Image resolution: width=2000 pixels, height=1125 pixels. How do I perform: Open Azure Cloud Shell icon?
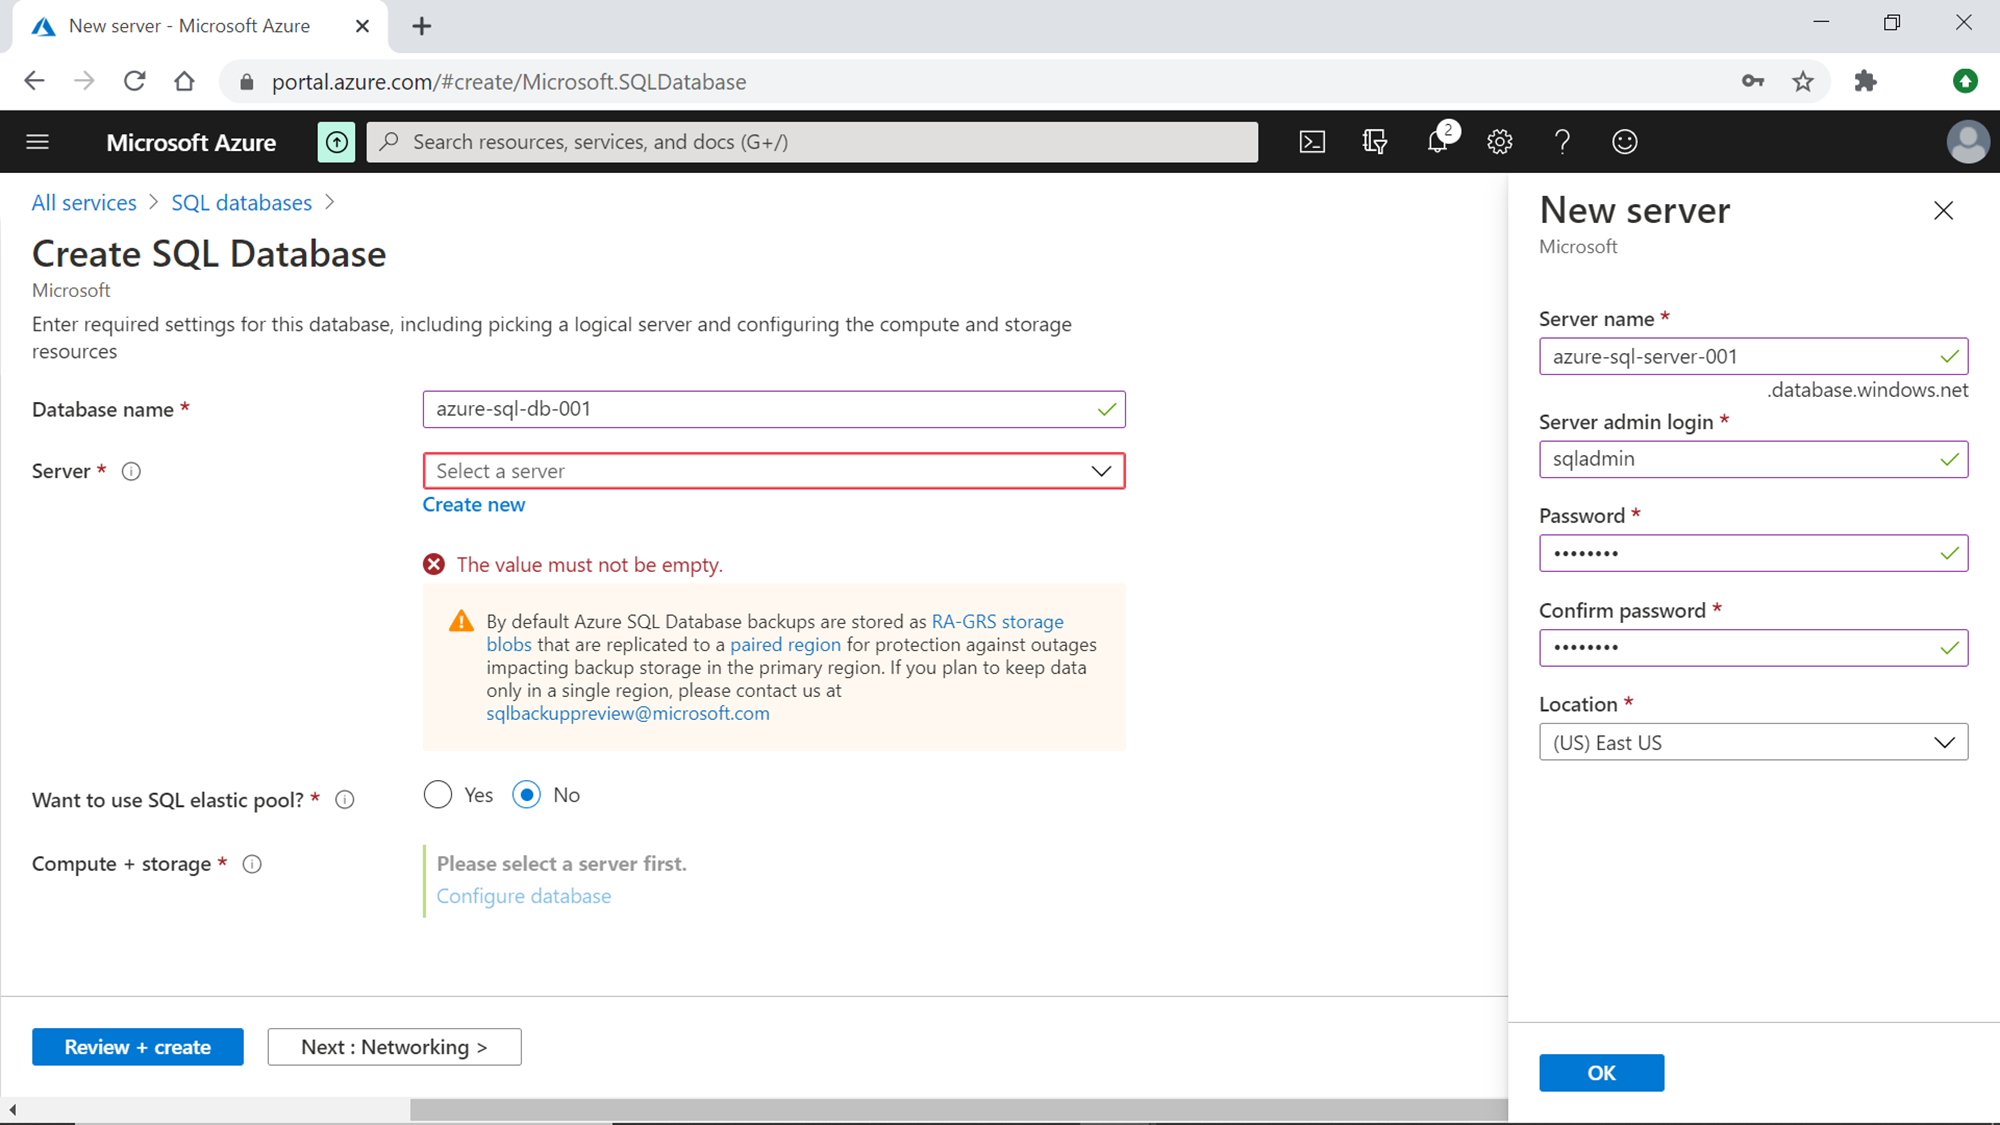point(1312,142)
